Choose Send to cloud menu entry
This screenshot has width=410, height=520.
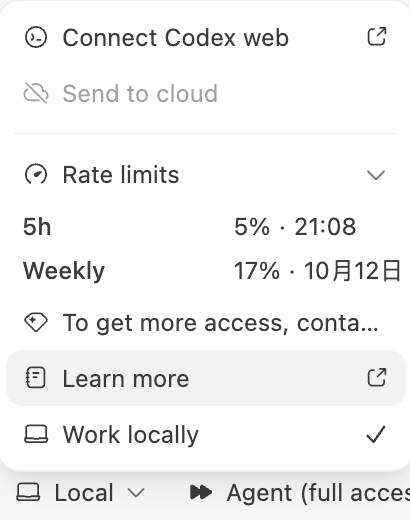tap(206, 93)
